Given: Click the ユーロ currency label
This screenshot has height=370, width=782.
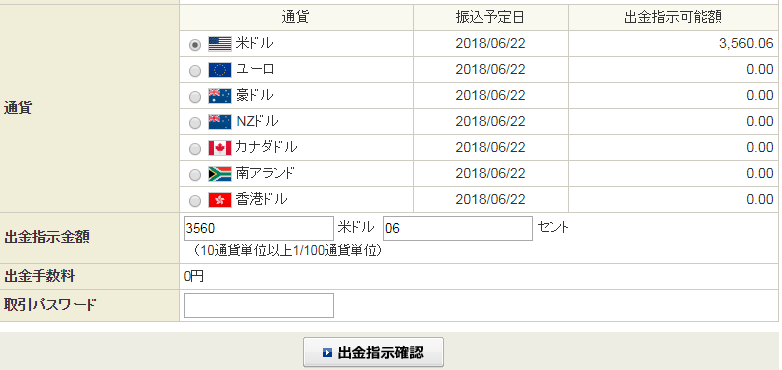Looking at the screenshot, I should coord(255,69).
